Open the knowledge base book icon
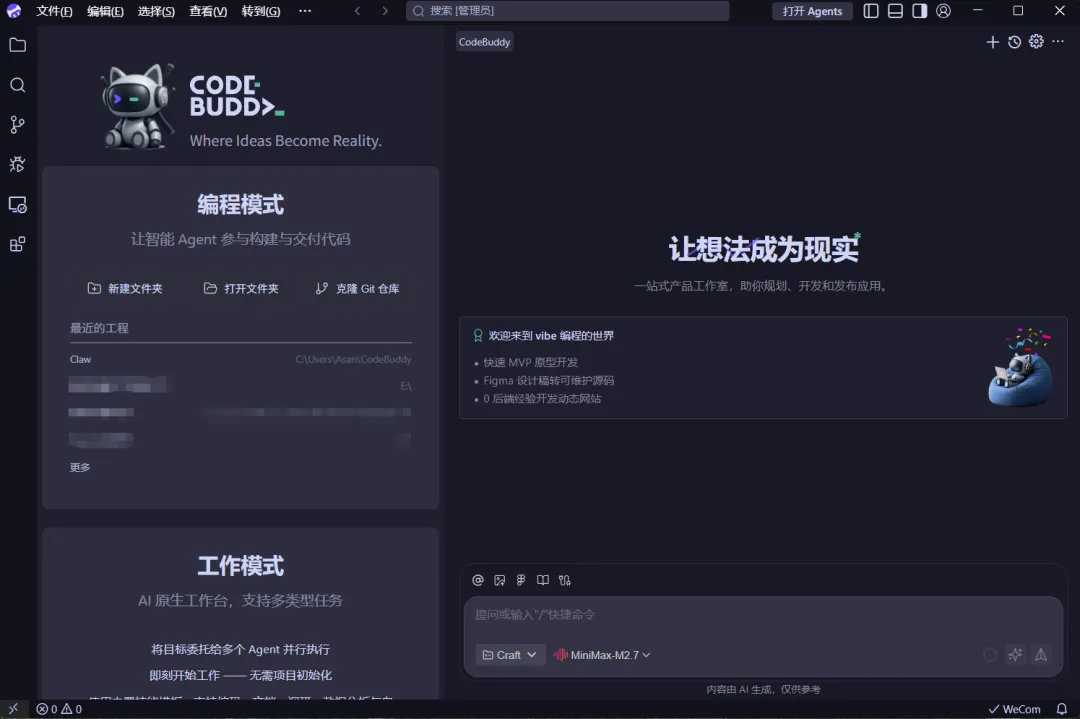1080x719 pixels. pyautogui.click(x=543, y=581)
